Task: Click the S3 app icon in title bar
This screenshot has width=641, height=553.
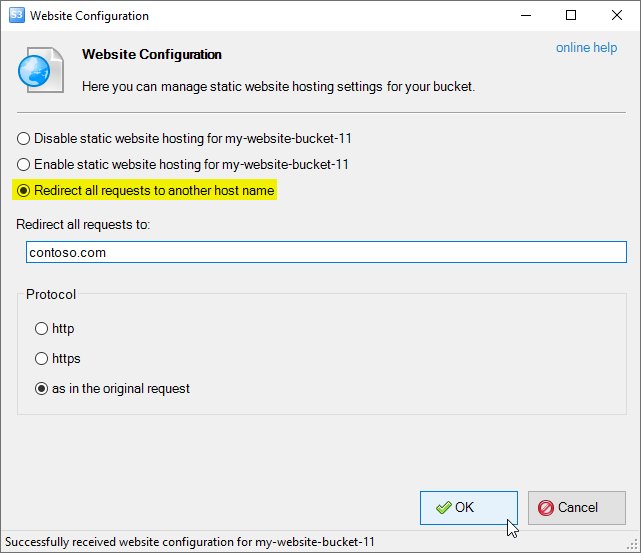Action: click(17, 16)
